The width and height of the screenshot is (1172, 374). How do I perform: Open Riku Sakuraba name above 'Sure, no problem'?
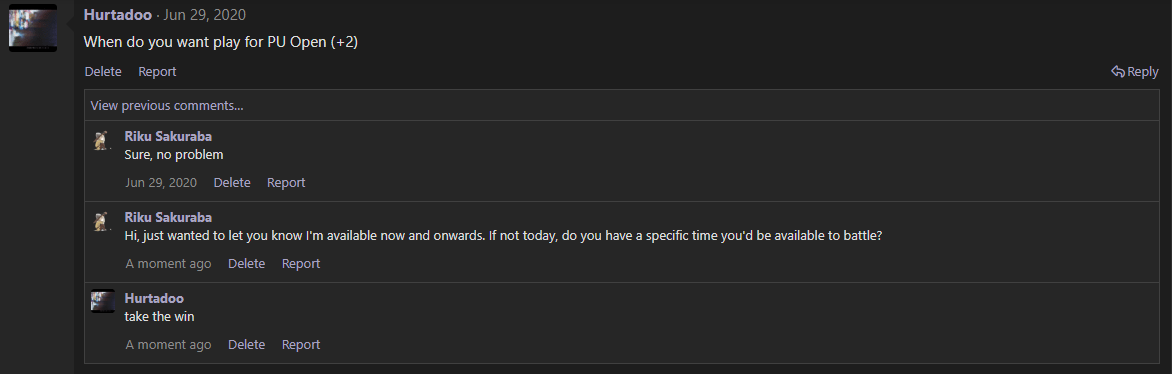click(x=168, y=136)
